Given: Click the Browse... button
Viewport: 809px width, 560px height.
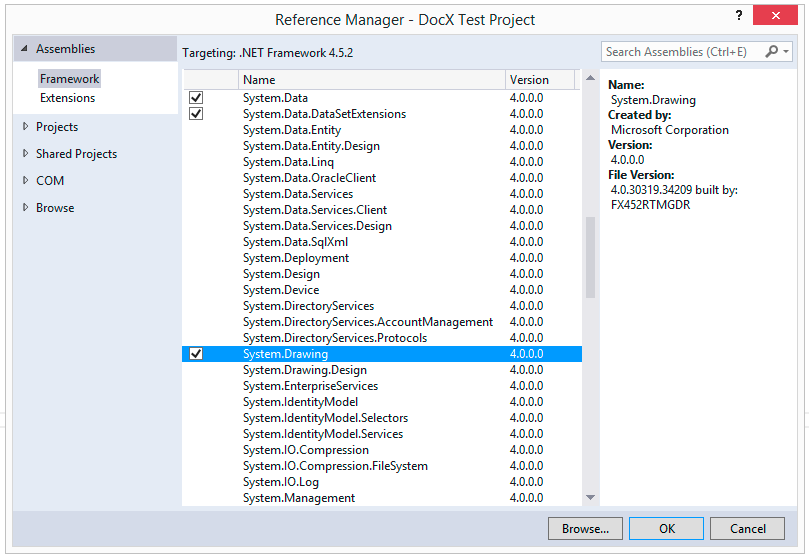Looking at the screenshot, I should [x=585, y=529].
